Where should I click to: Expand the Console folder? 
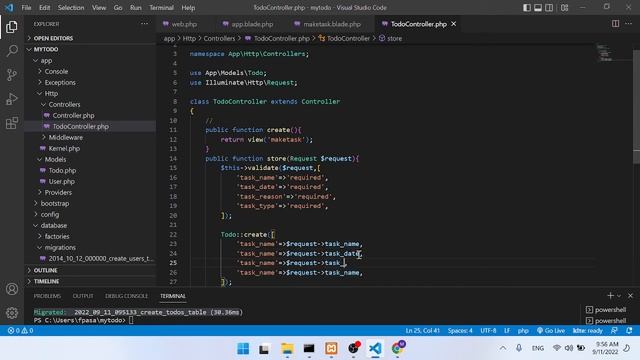click(90, 71)
